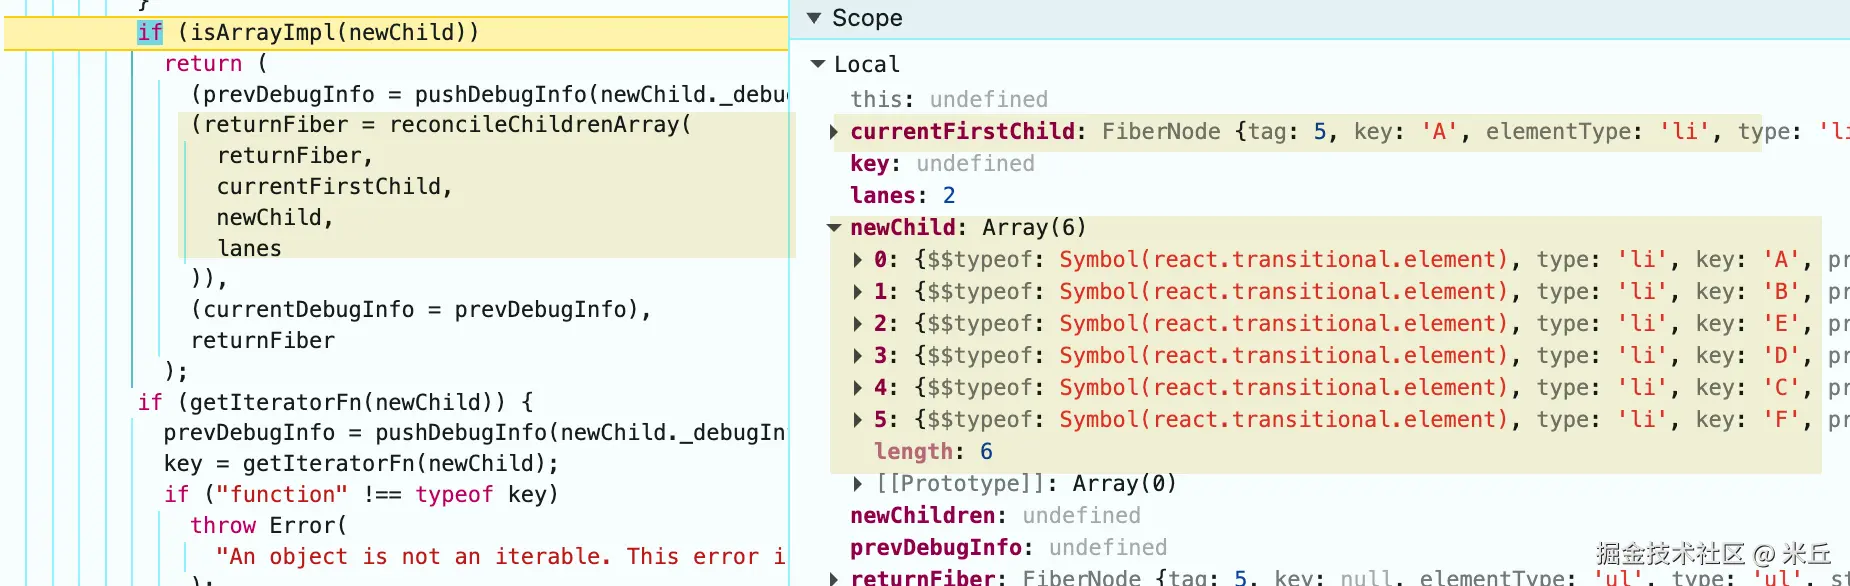
Task: Click the highlighted isArrayImpl(newChild) code line
Action: 308,33
